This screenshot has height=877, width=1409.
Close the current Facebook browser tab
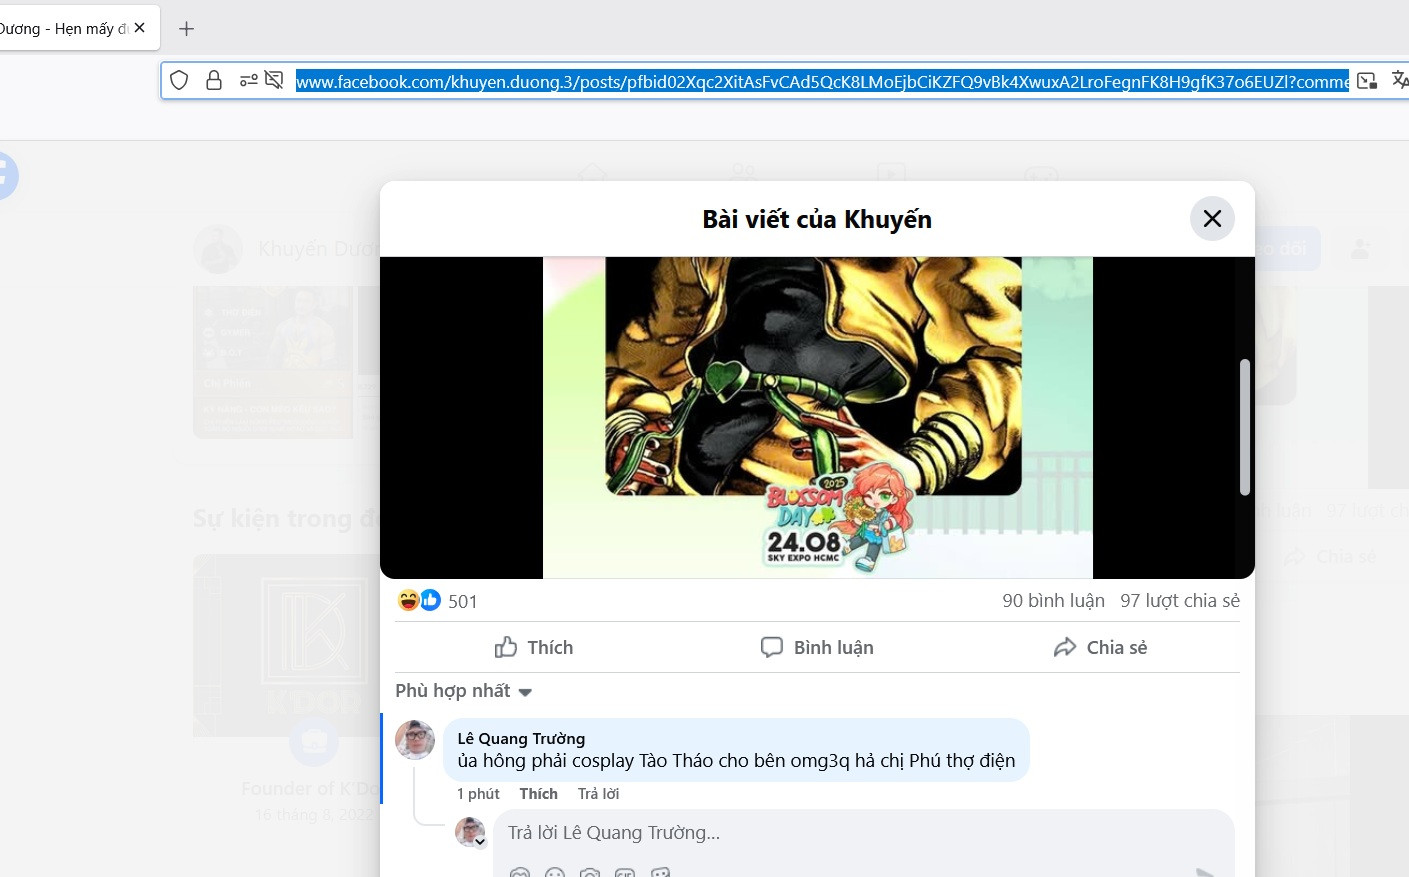[139, 28]
